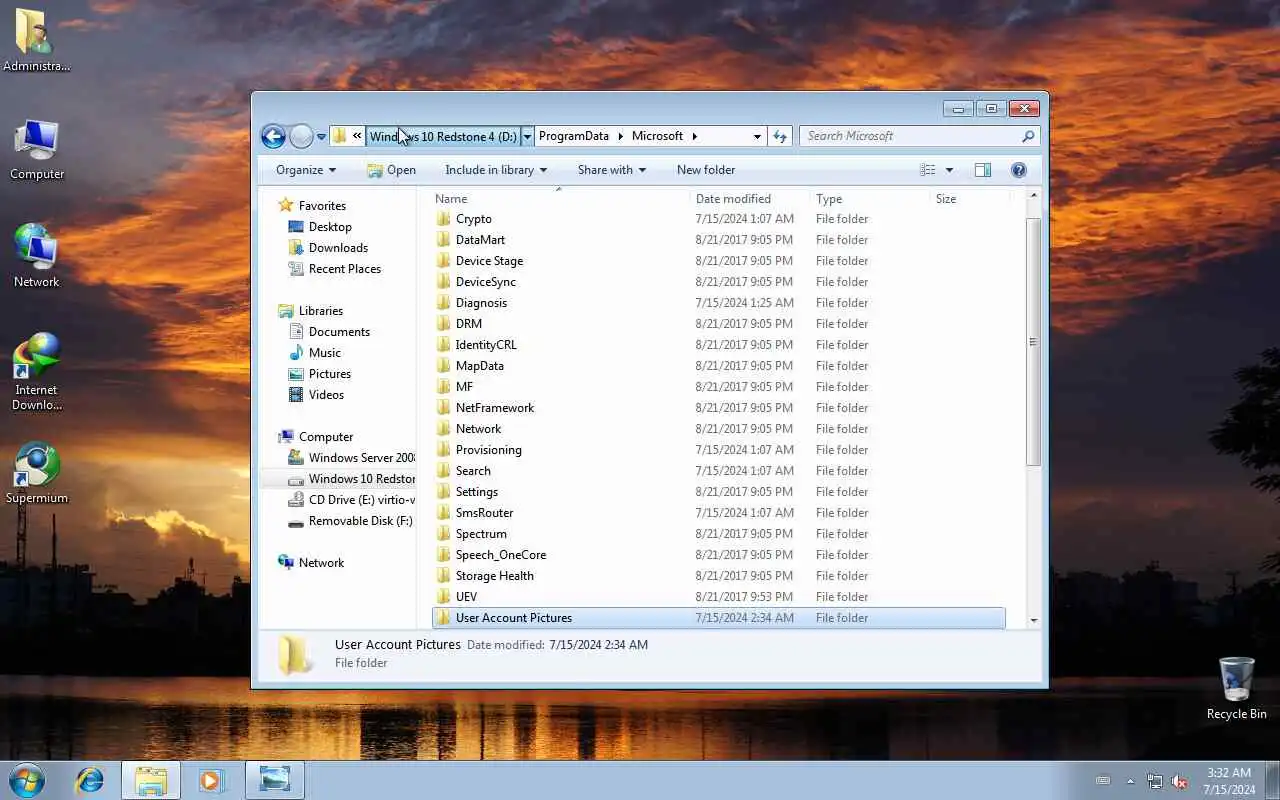This screenshot has height=800, width=1280.
Task: Select the NetFramework folder
Action: tap(718, 408)
